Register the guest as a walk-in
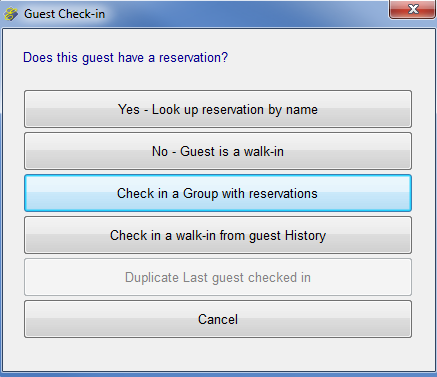Screen dimensions: 437x377 pos(218,151)
